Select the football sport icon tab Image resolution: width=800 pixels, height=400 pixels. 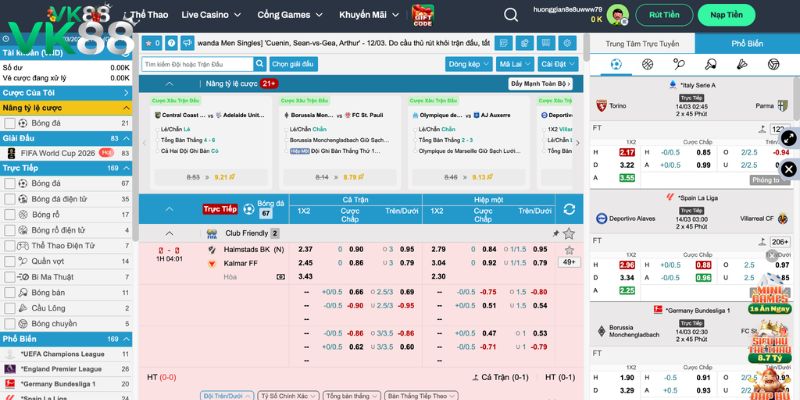point(616,64)
